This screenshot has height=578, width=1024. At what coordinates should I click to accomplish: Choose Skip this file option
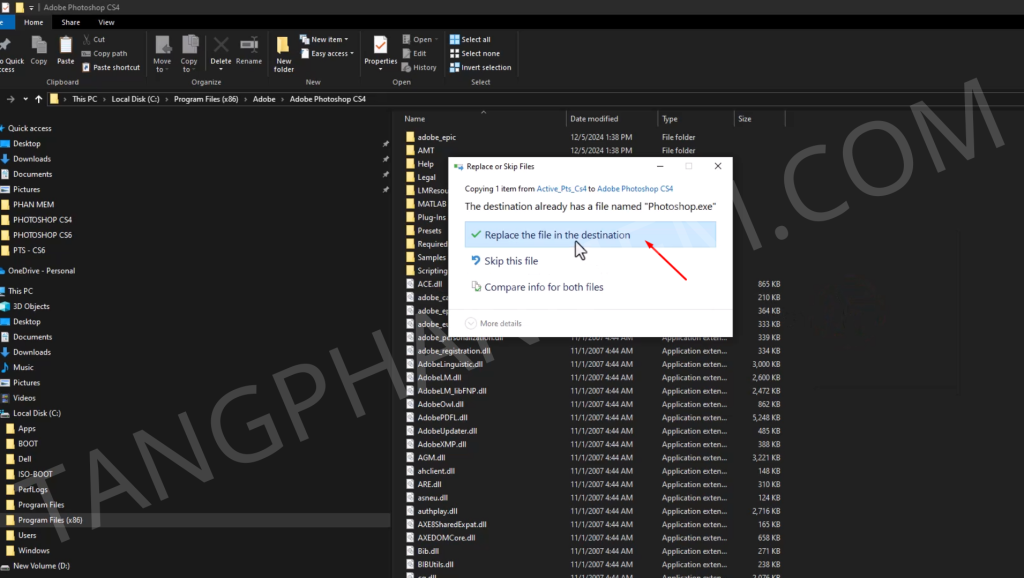511,261
